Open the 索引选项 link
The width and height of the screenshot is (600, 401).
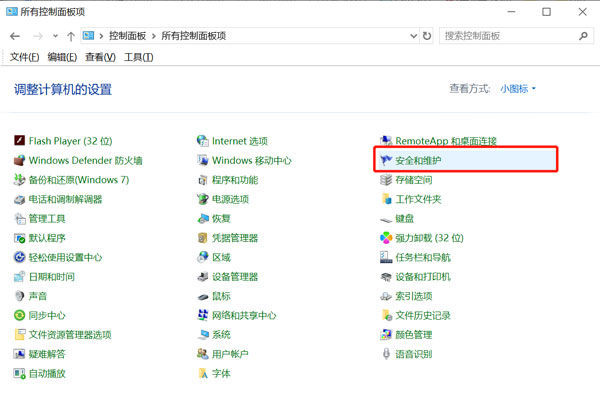[414, 296]
